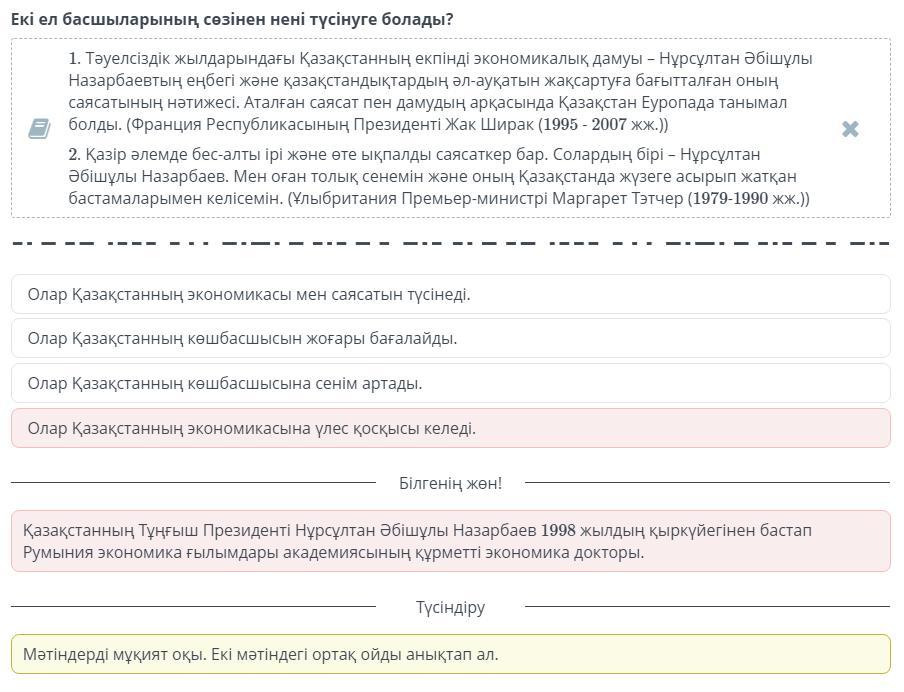Click the book icon beside the passage
Viewport: 904px width, 692px height.
click(39, 128)
